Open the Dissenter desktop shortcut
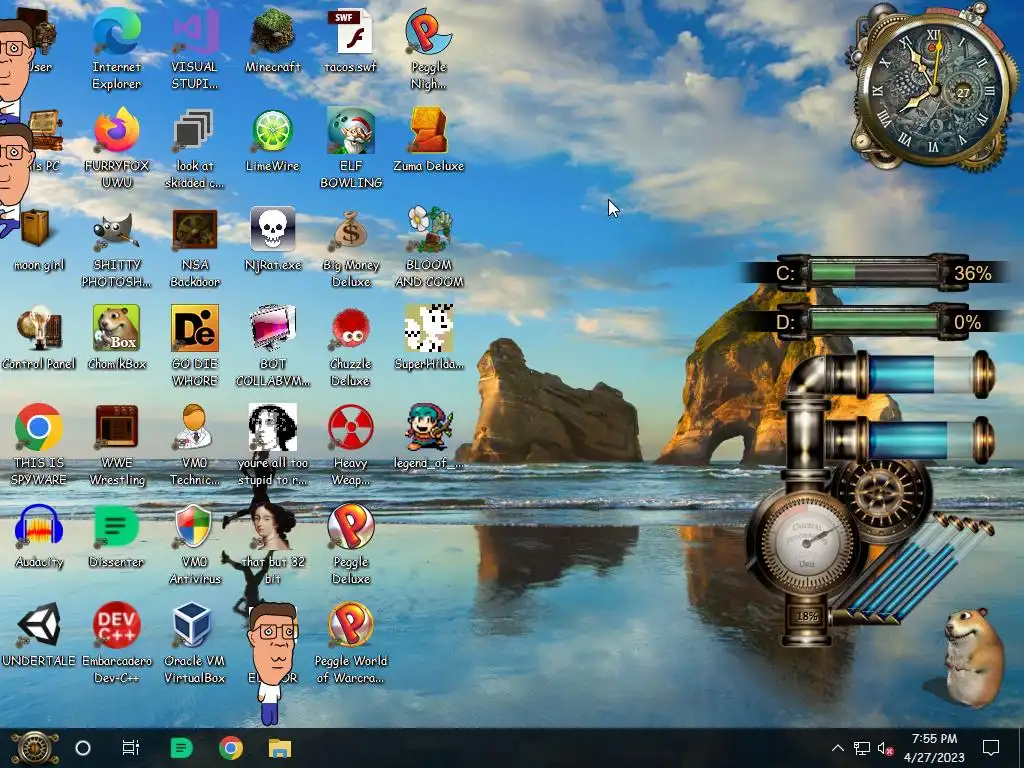Screen dimensions: 1024x768 (x=116, y=526)
